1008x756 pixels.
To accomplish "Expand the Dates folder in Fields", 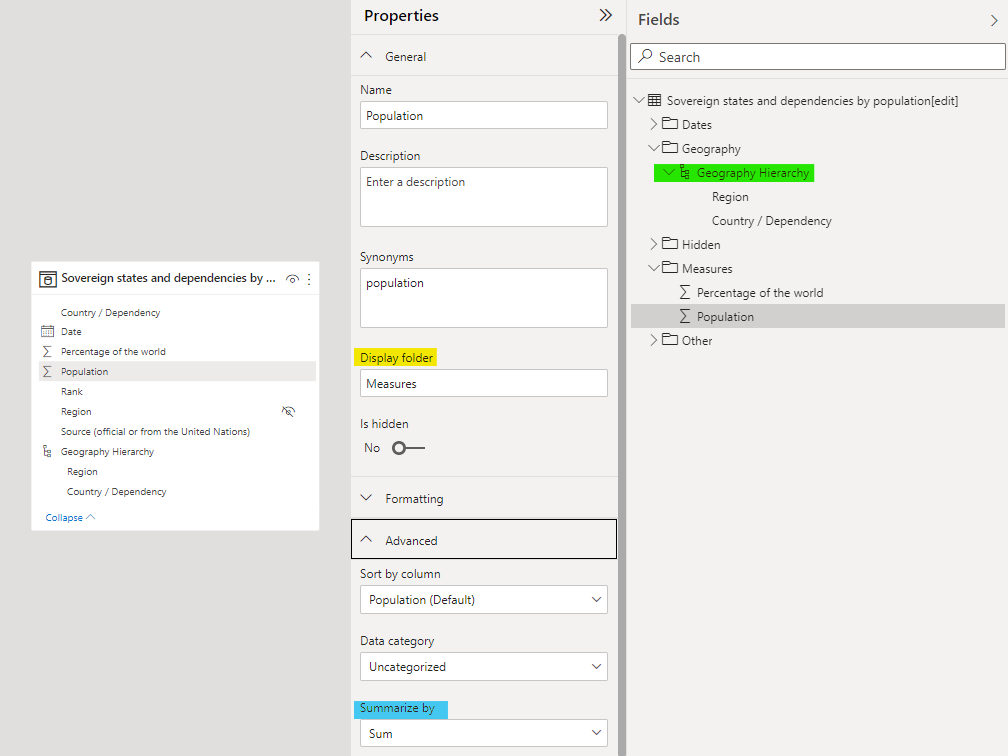I will pyautogui.click(x=654, y=125).
